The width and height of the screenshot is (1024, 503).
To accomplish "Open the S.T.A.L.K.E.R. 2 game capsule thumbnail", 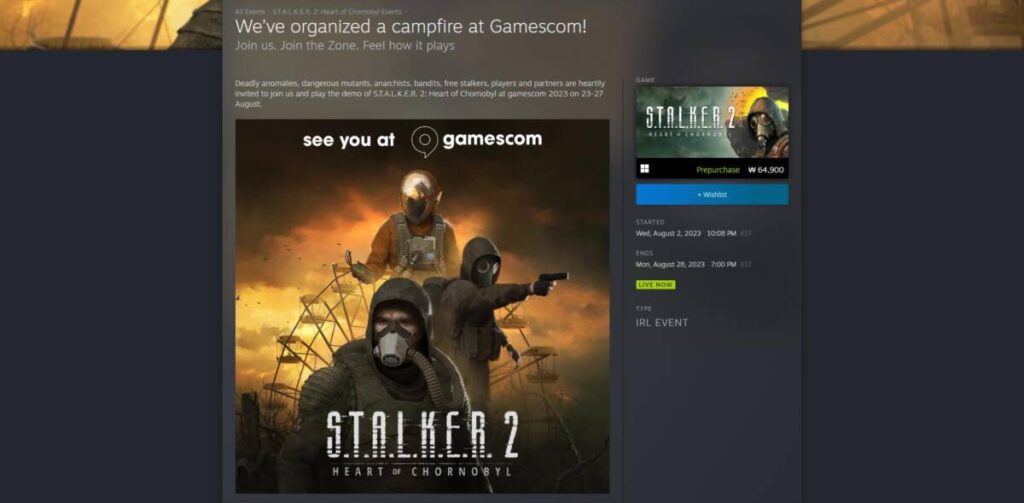I will [712, 122].
